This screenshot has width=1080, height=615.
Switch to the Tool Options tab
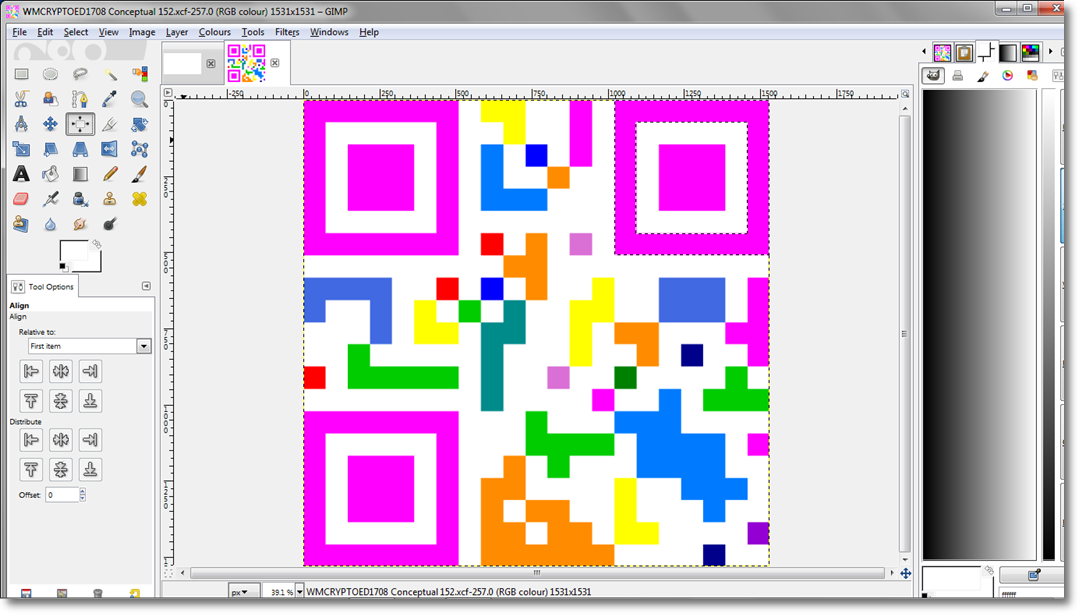(43, 286)
